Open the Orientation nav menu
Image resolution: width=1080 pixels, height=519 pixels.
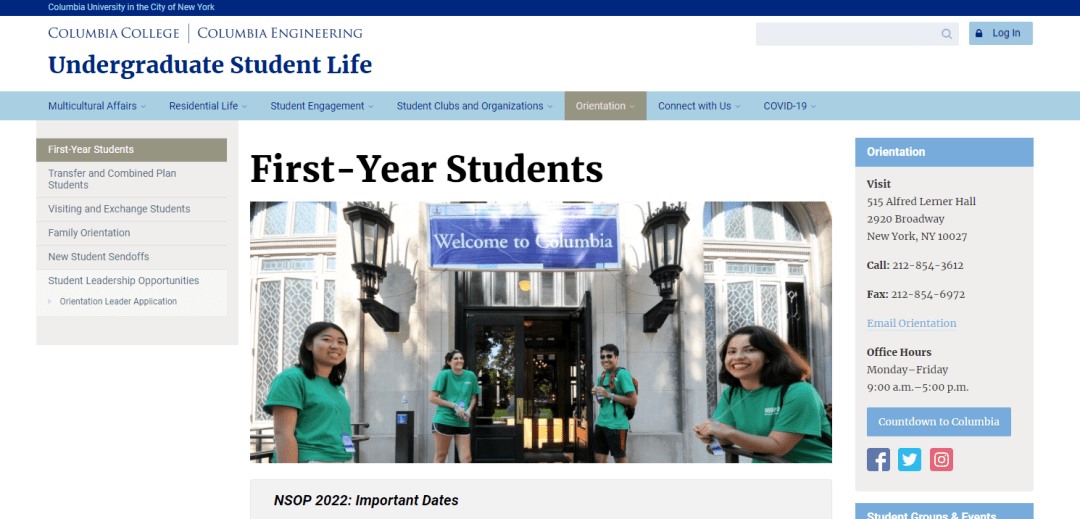605,106
